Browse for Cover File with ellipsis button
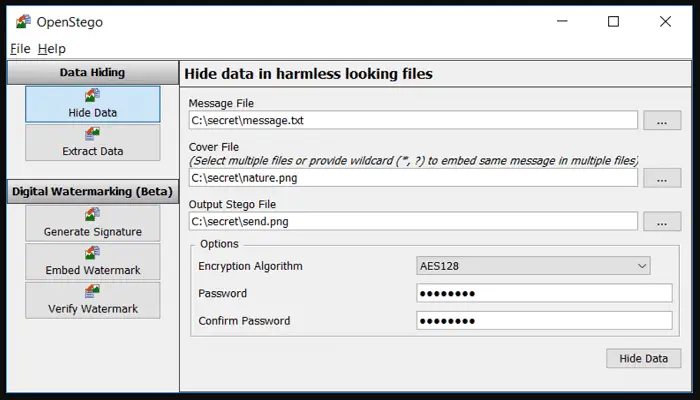Viewport: 700px width, 400px height. coord(662,178)
